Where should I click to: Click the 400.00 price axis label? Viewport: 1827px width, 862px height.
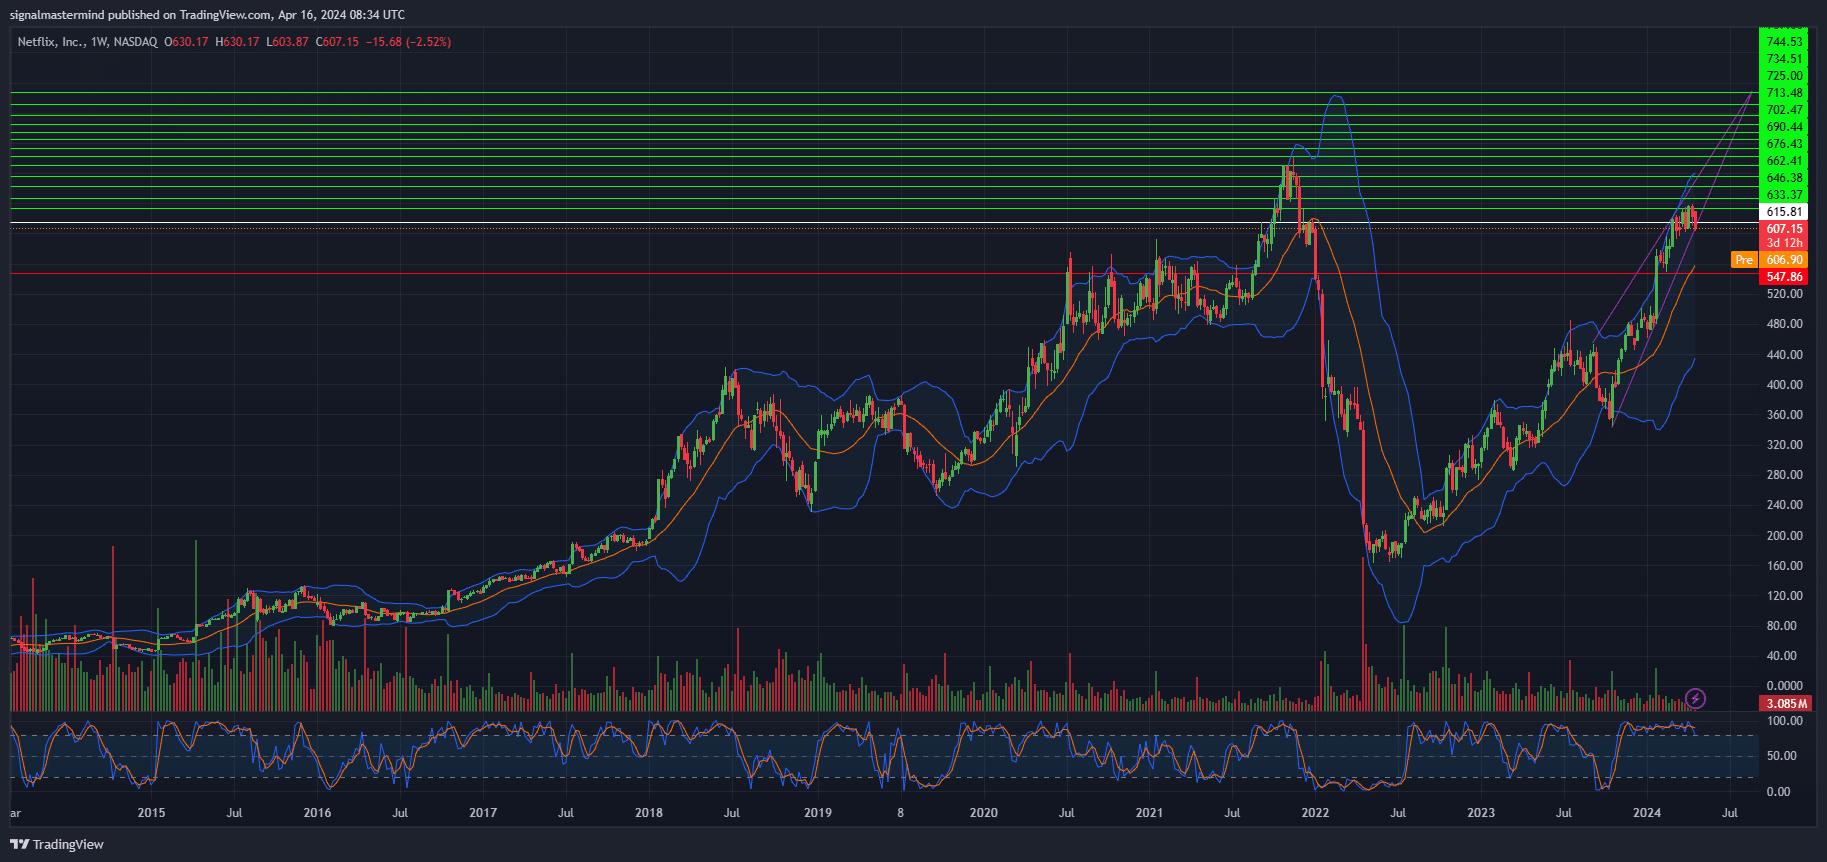[x=1784, y=385]
